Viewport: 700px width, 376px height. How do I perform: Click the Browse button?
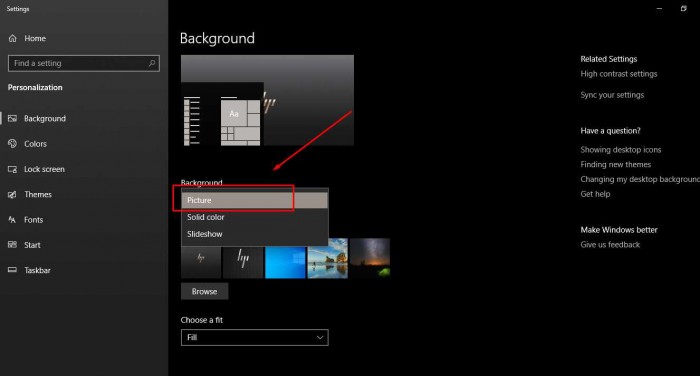coord(204,292)
